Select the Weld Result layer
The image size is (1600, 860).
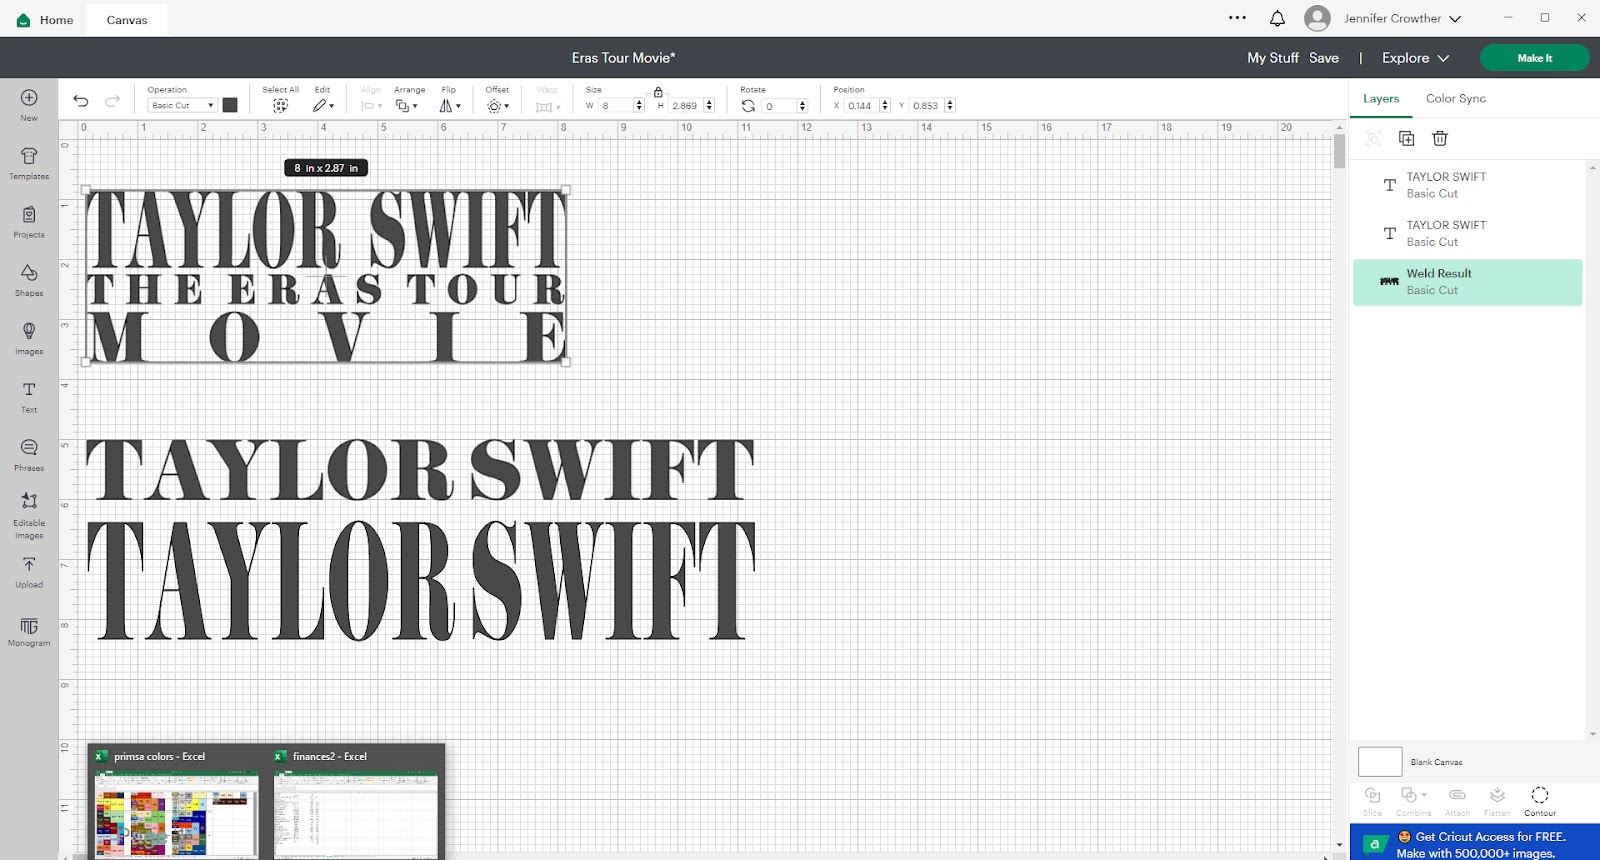(x=1467, y=282)
